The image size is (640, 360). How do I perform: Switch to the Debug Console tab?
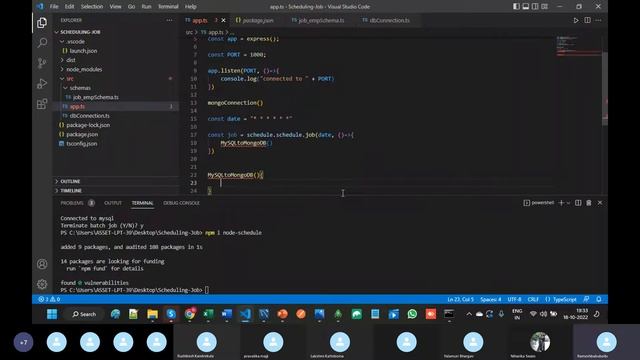coord(181,203)
